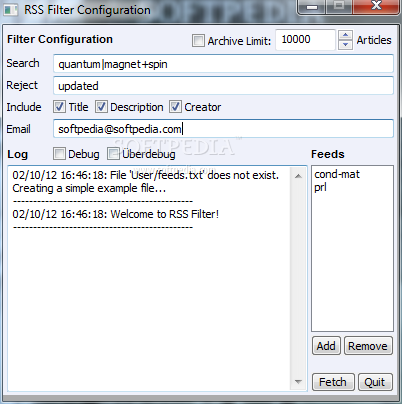Click log scrollbar down arrow
The height and width of the screenshot is (404, 402).
299,382
